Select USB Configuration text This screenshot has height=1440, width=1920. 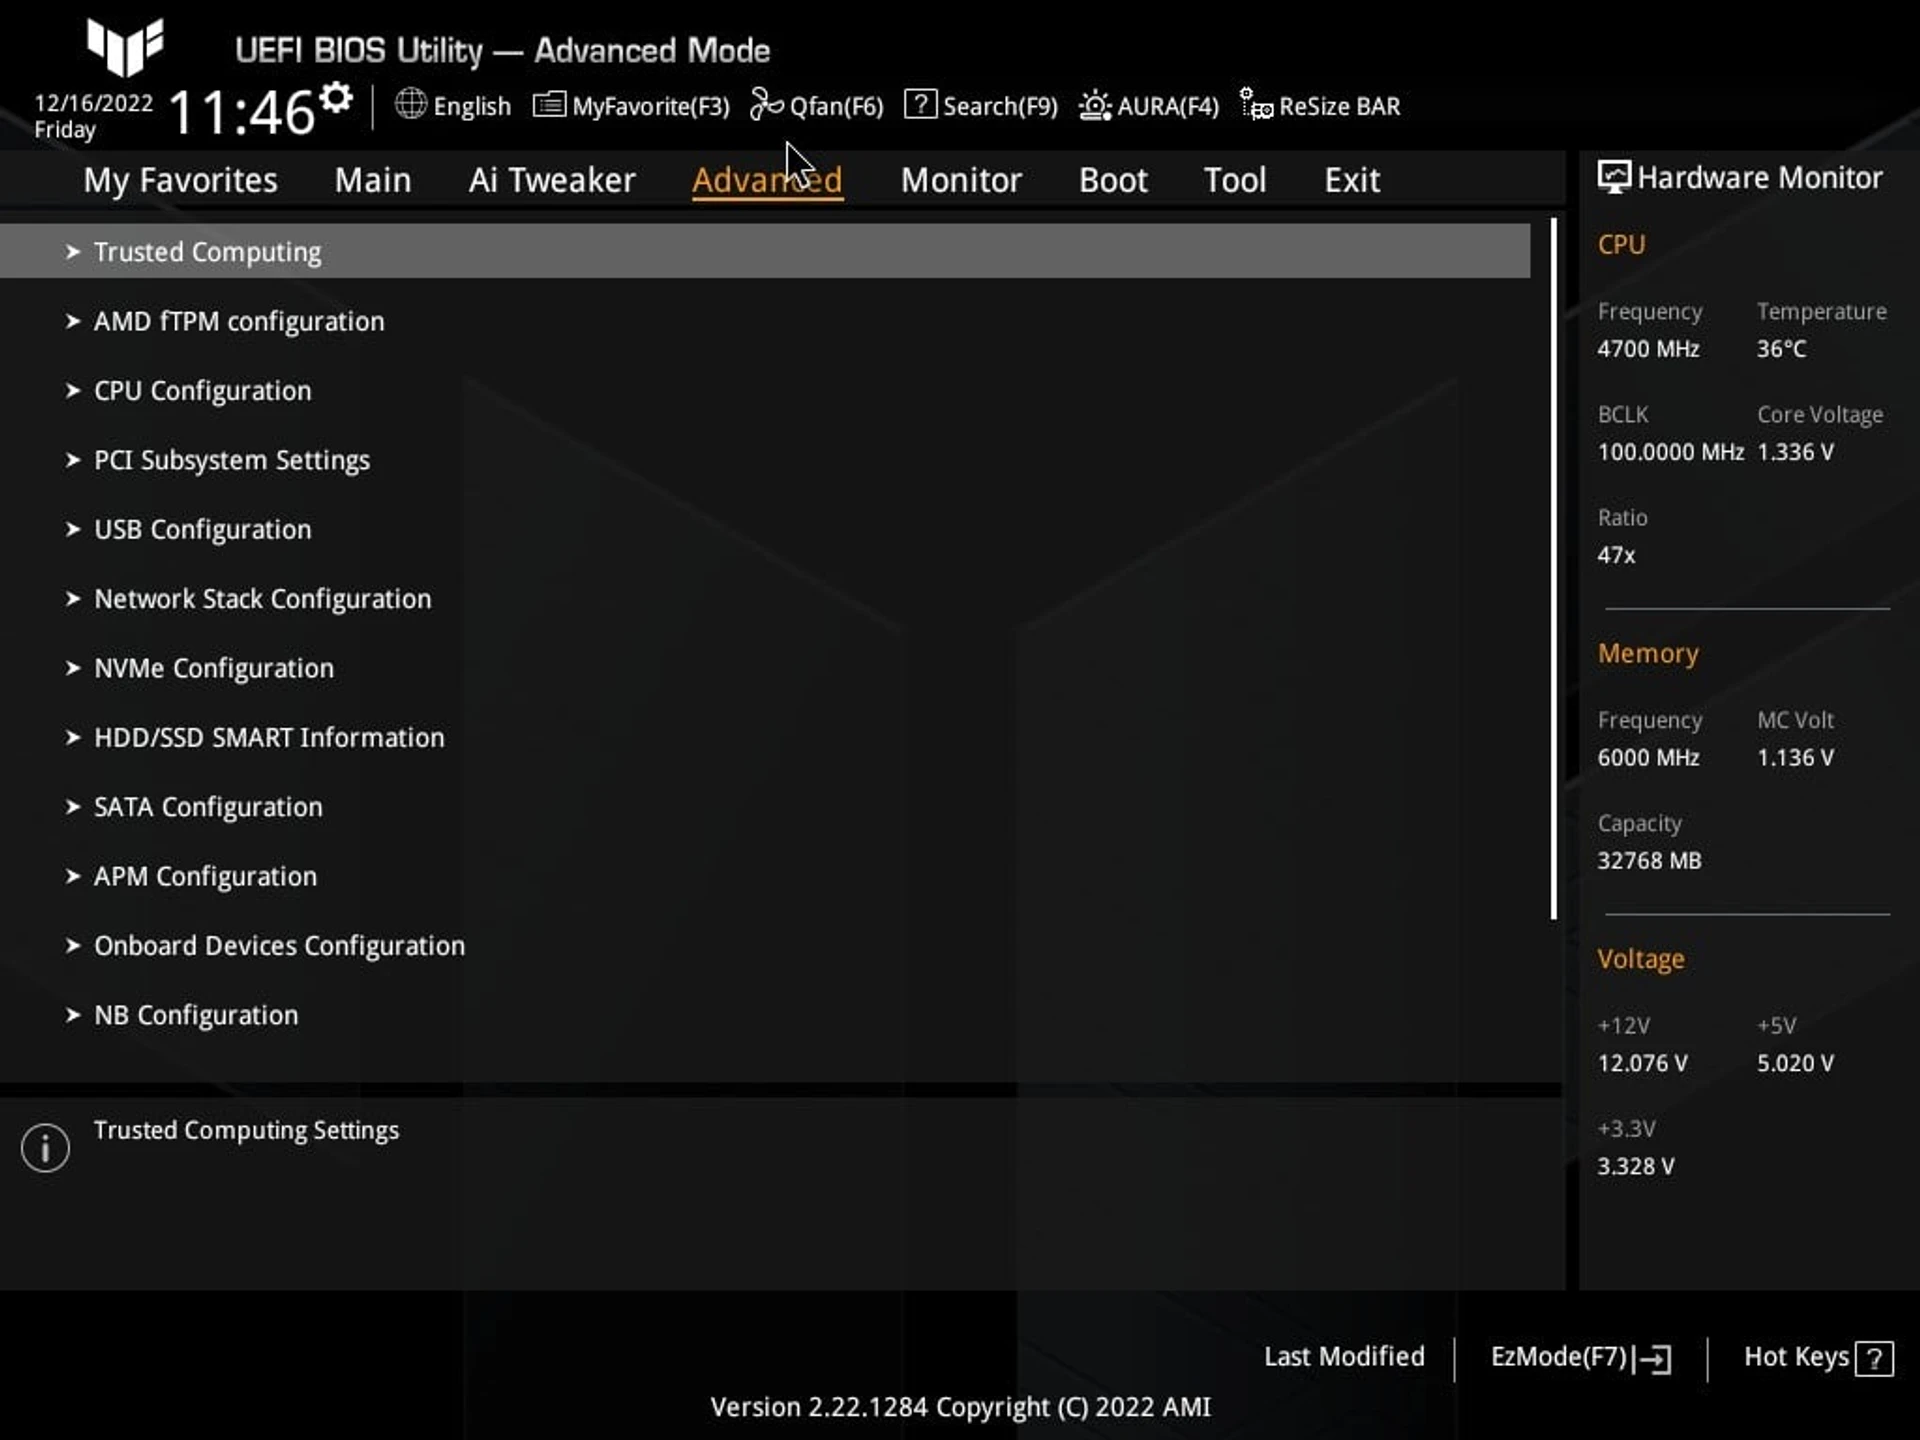(202, 529)
